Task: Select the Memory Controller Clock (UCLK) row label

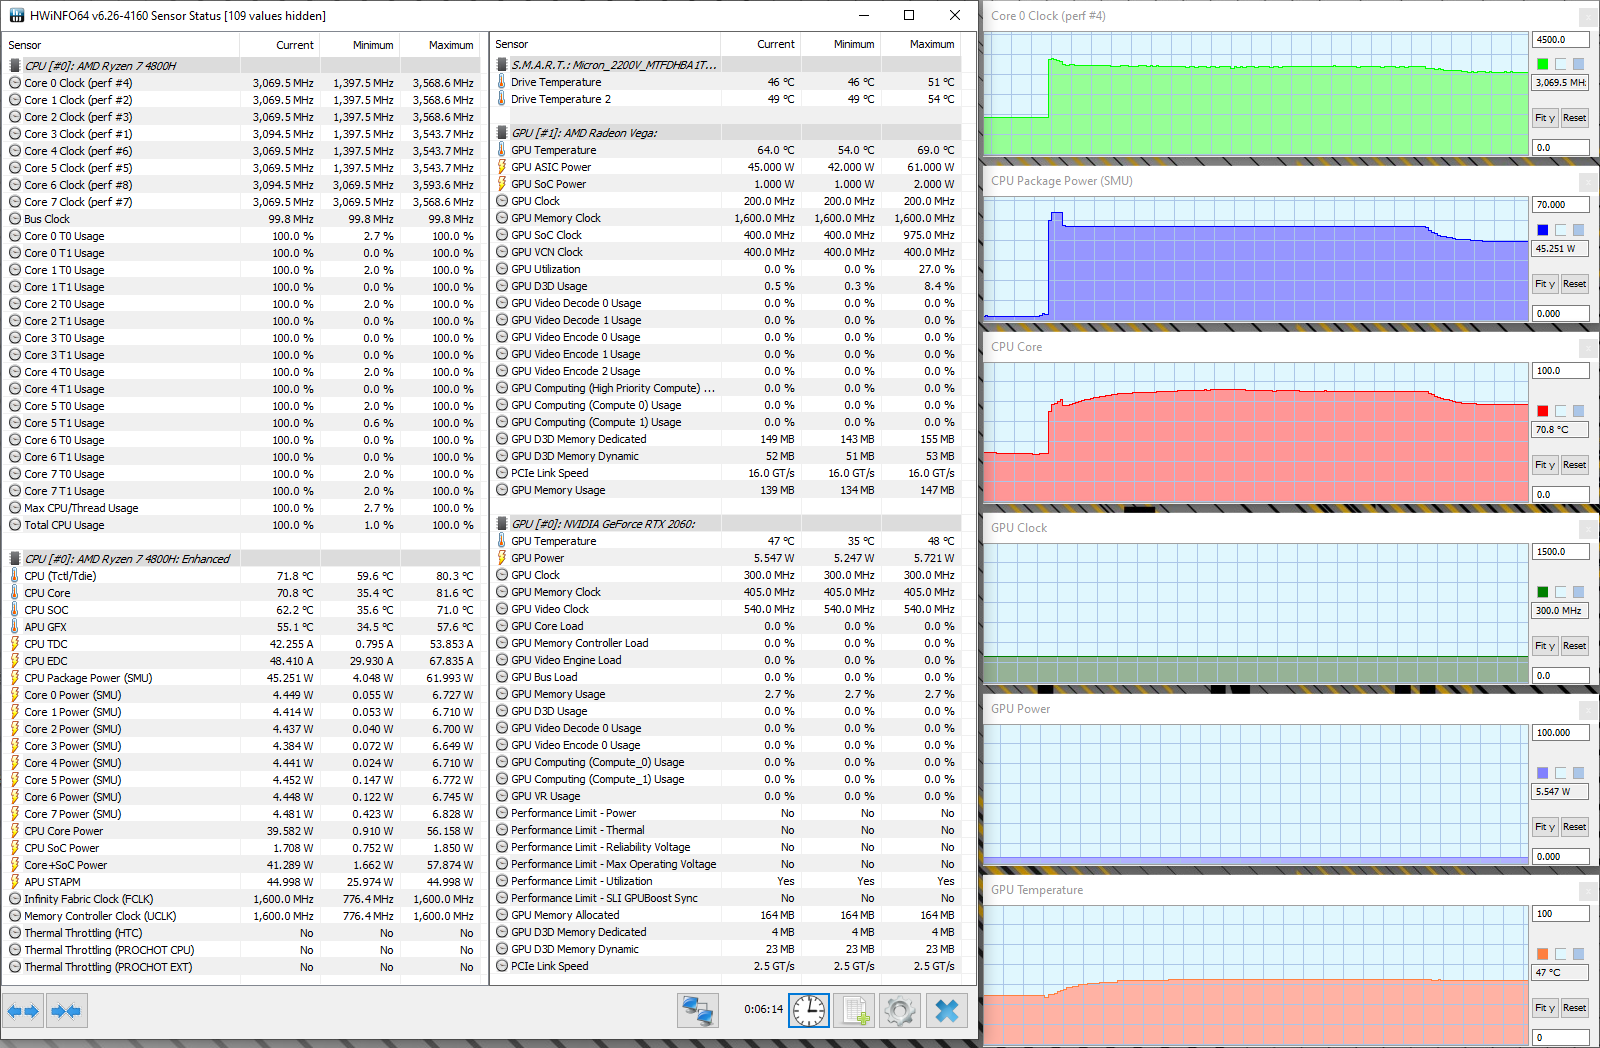Action: point(100,916)
